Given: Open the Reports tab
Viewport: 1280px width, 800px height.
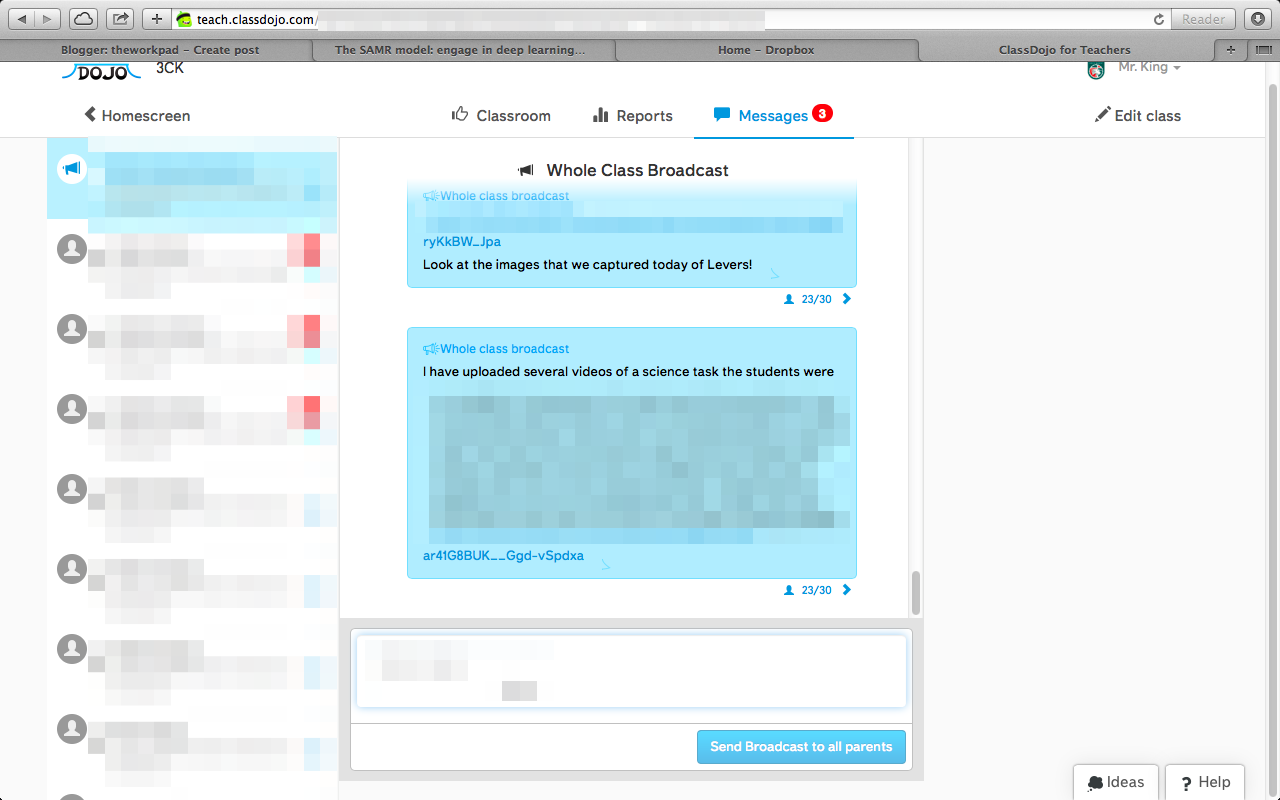Looking at the screenshot, I should click(633, 116).
